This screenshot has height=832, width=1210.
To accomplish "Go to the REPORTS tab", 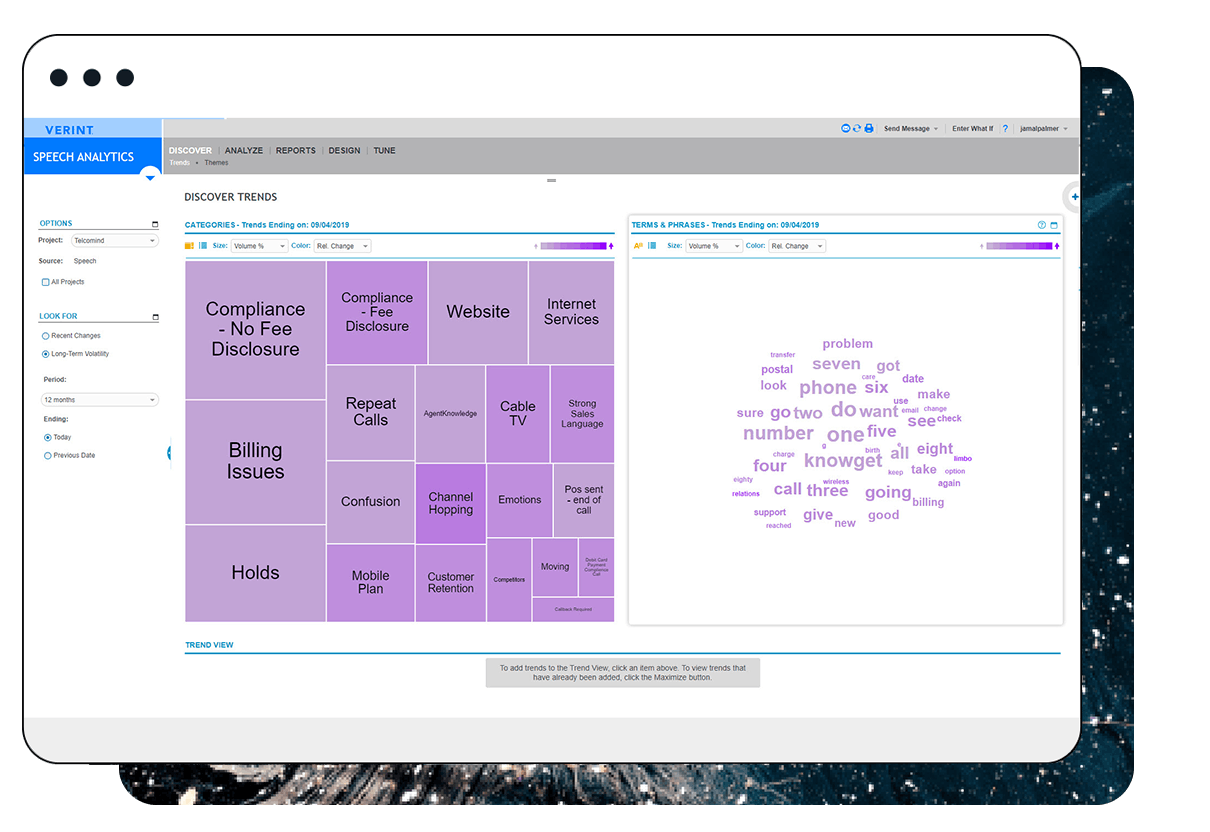I will [x=295, y=151].
